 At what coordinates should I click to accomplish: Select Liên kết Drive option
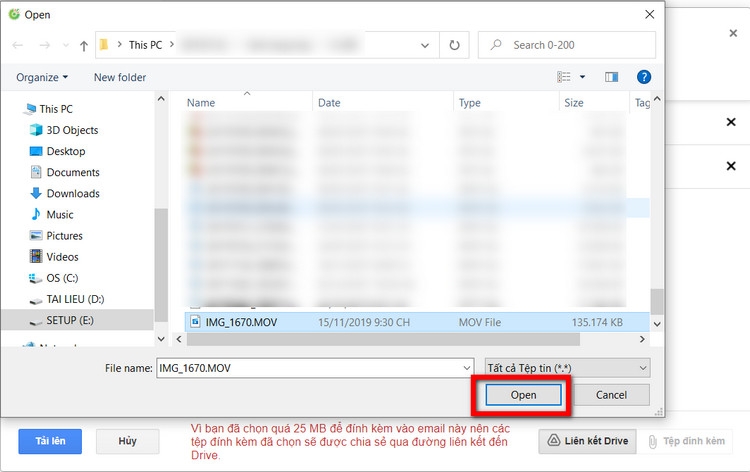pyautogui.click(x=587, y=441)
